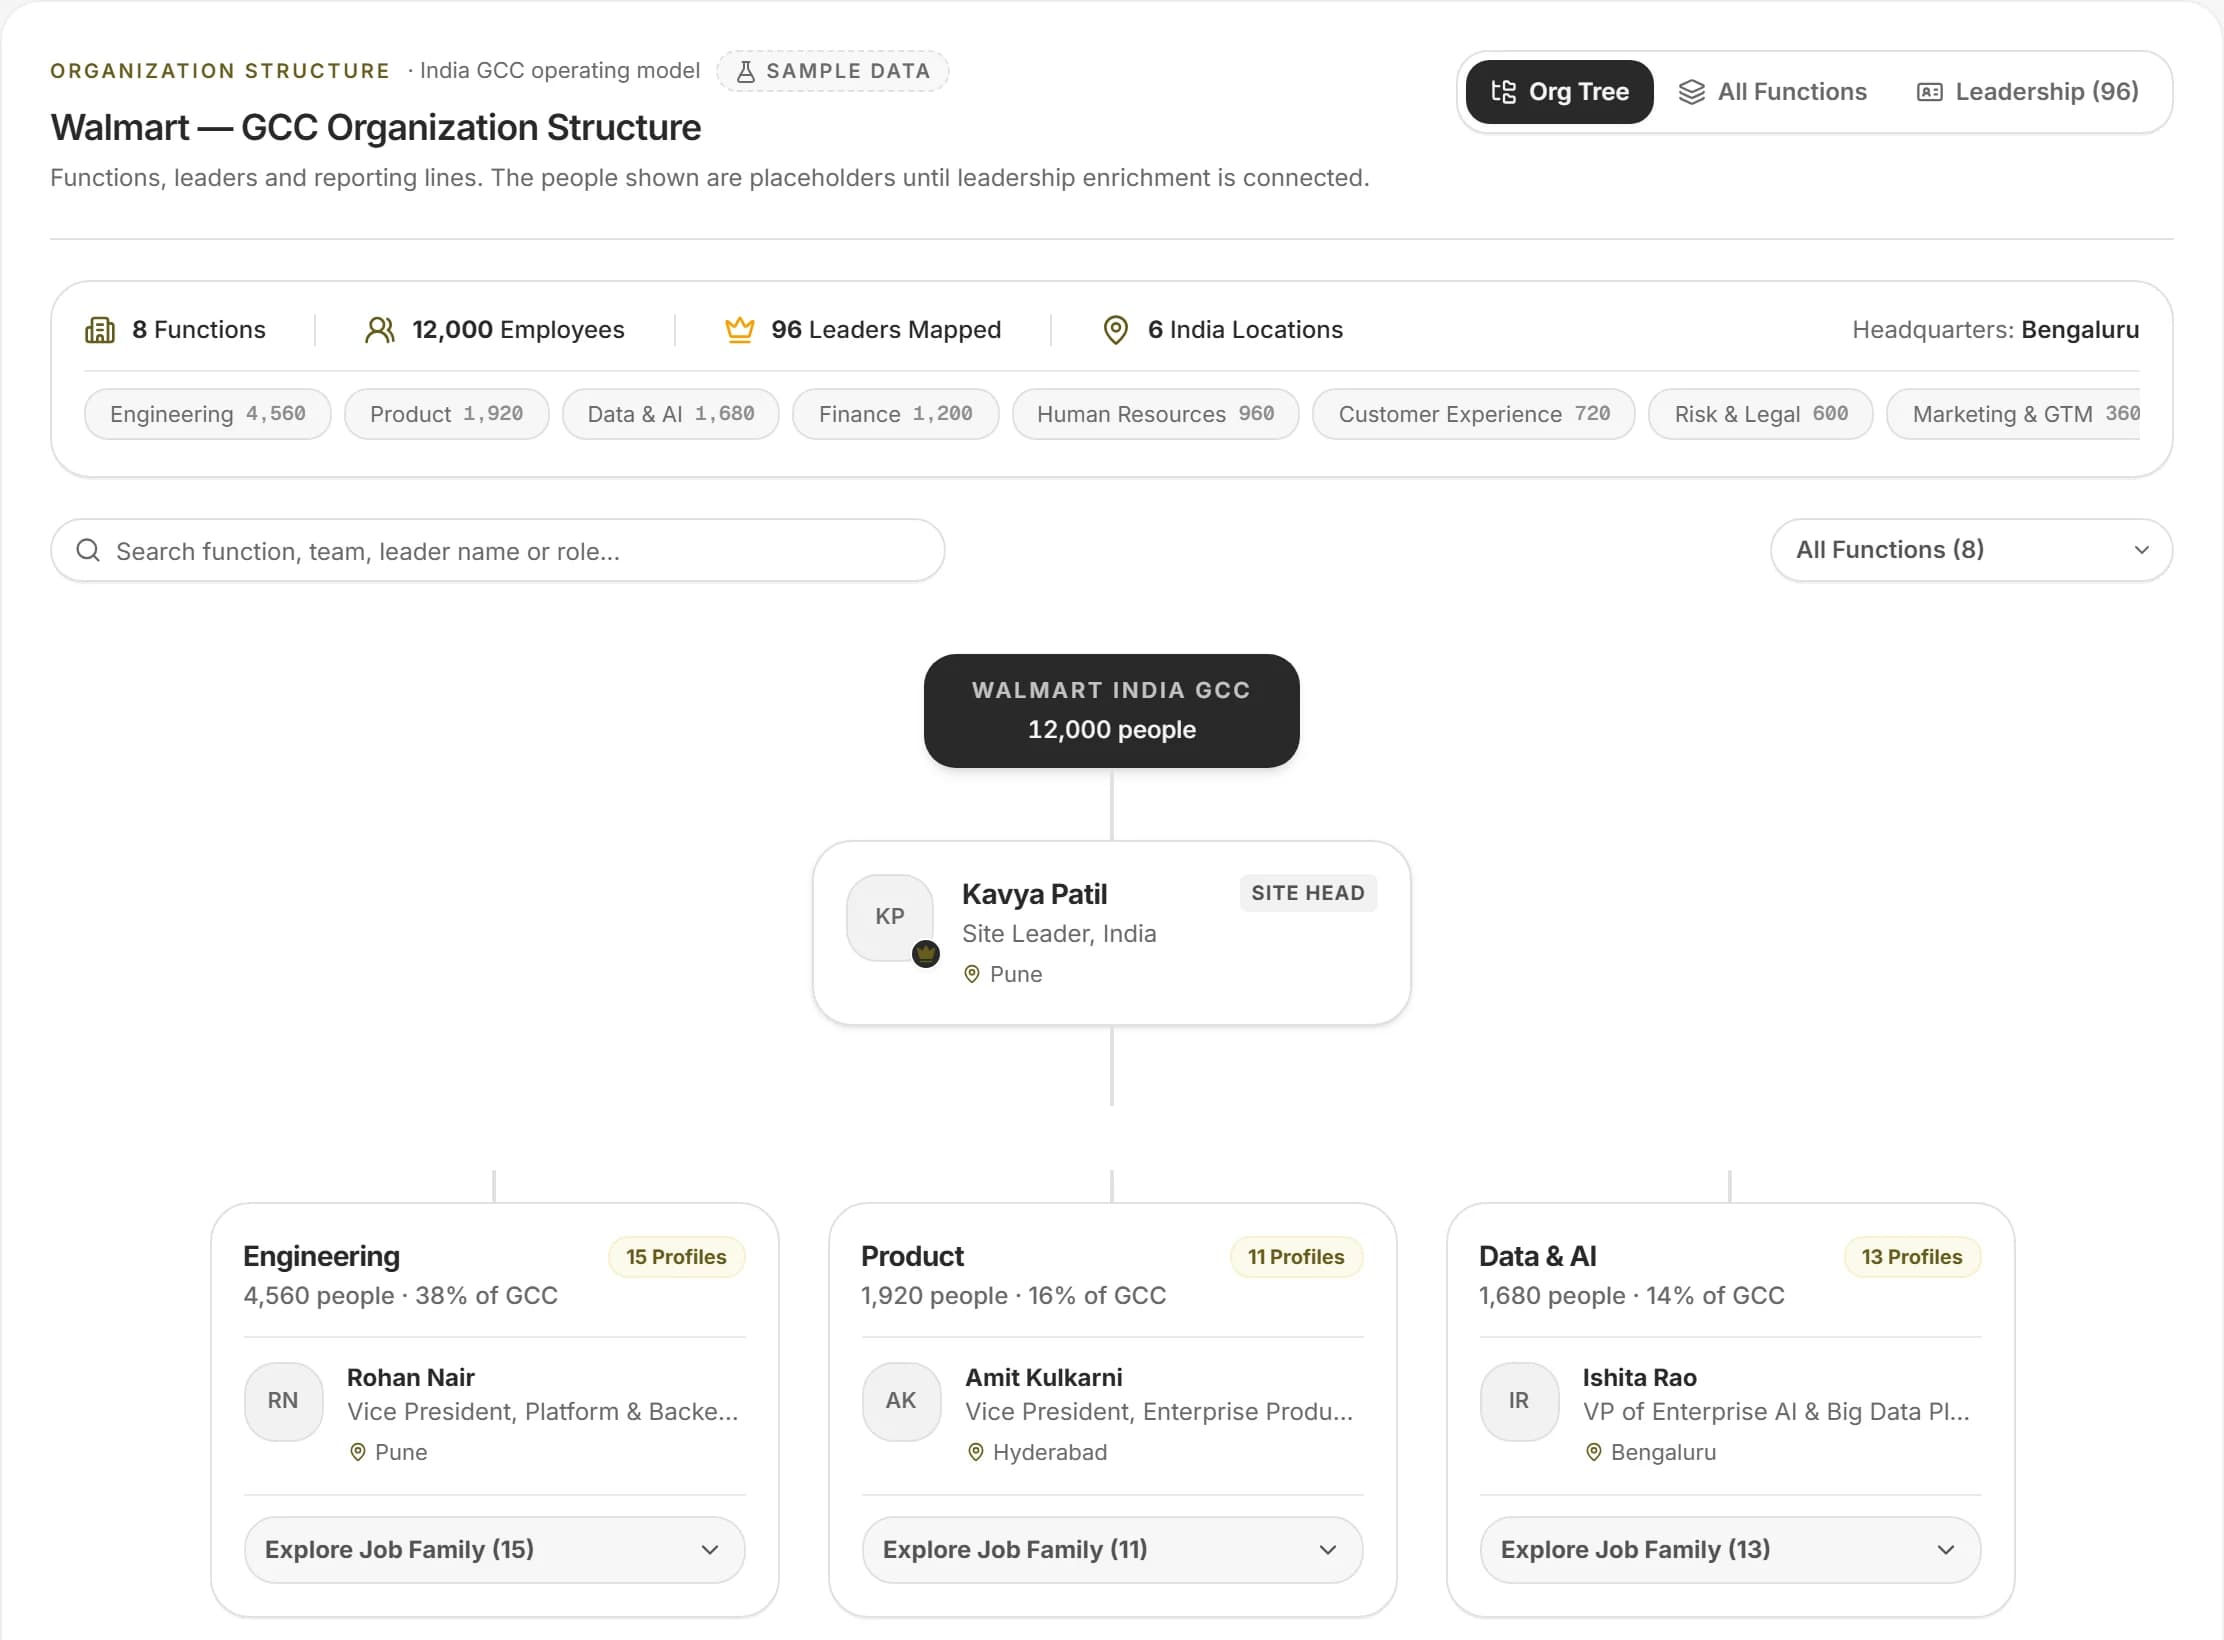Focus the search function or leader field

tap(497, 550)
